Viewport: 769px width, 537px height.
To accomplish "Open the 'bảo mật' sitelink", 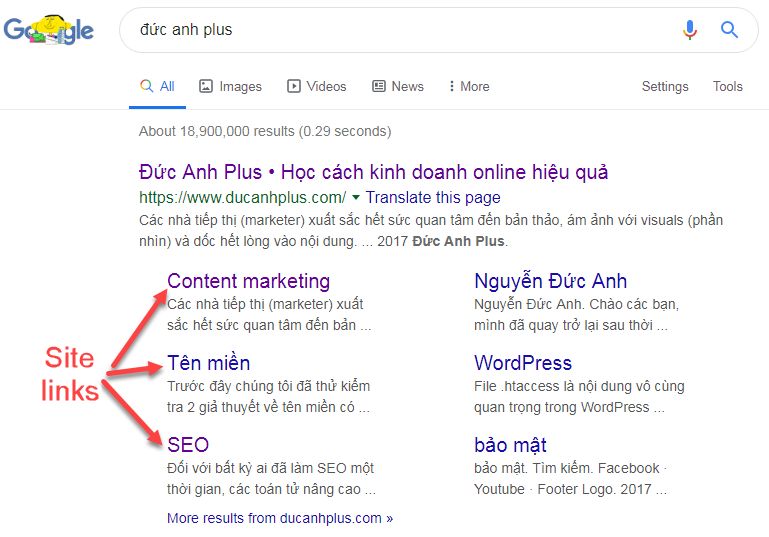I will 510,445.
